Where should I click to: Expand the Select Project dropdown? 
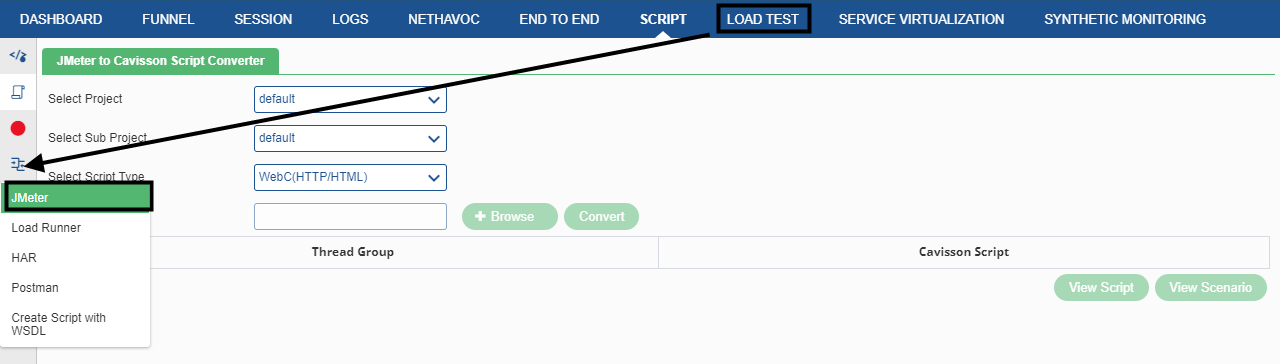(350, 99)
